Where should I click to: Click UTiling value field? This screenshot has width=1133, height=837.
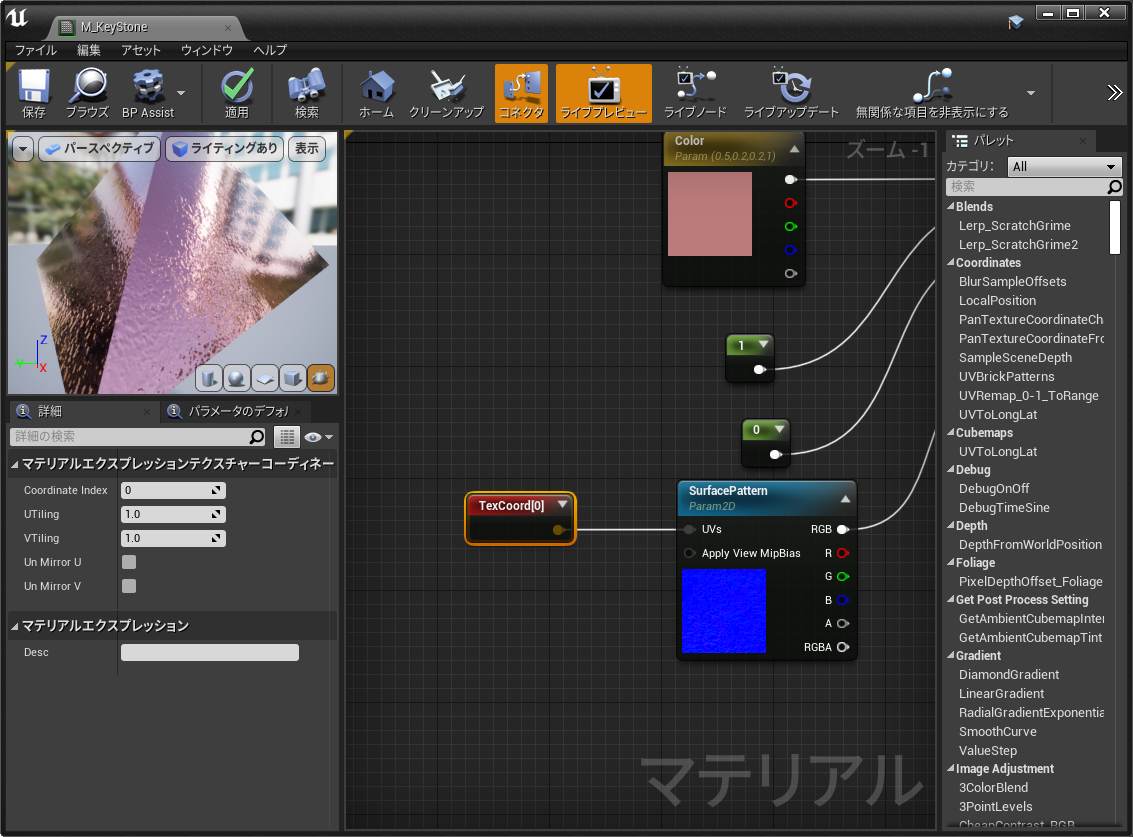pos(173,515)
